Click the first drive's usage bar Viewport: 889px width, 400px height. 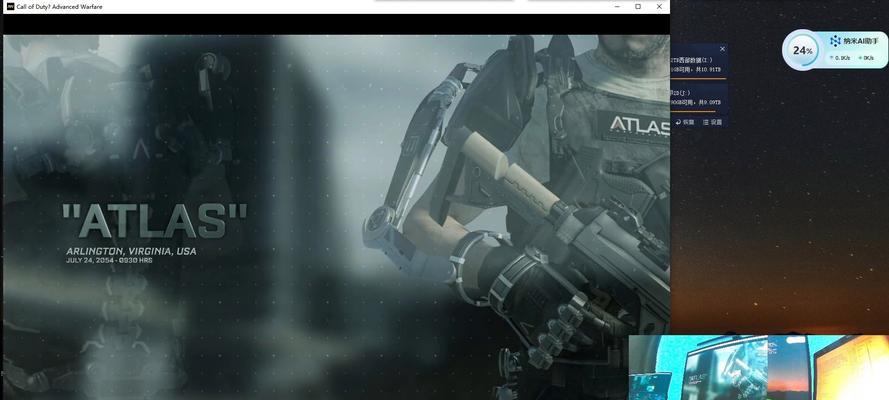698,79
